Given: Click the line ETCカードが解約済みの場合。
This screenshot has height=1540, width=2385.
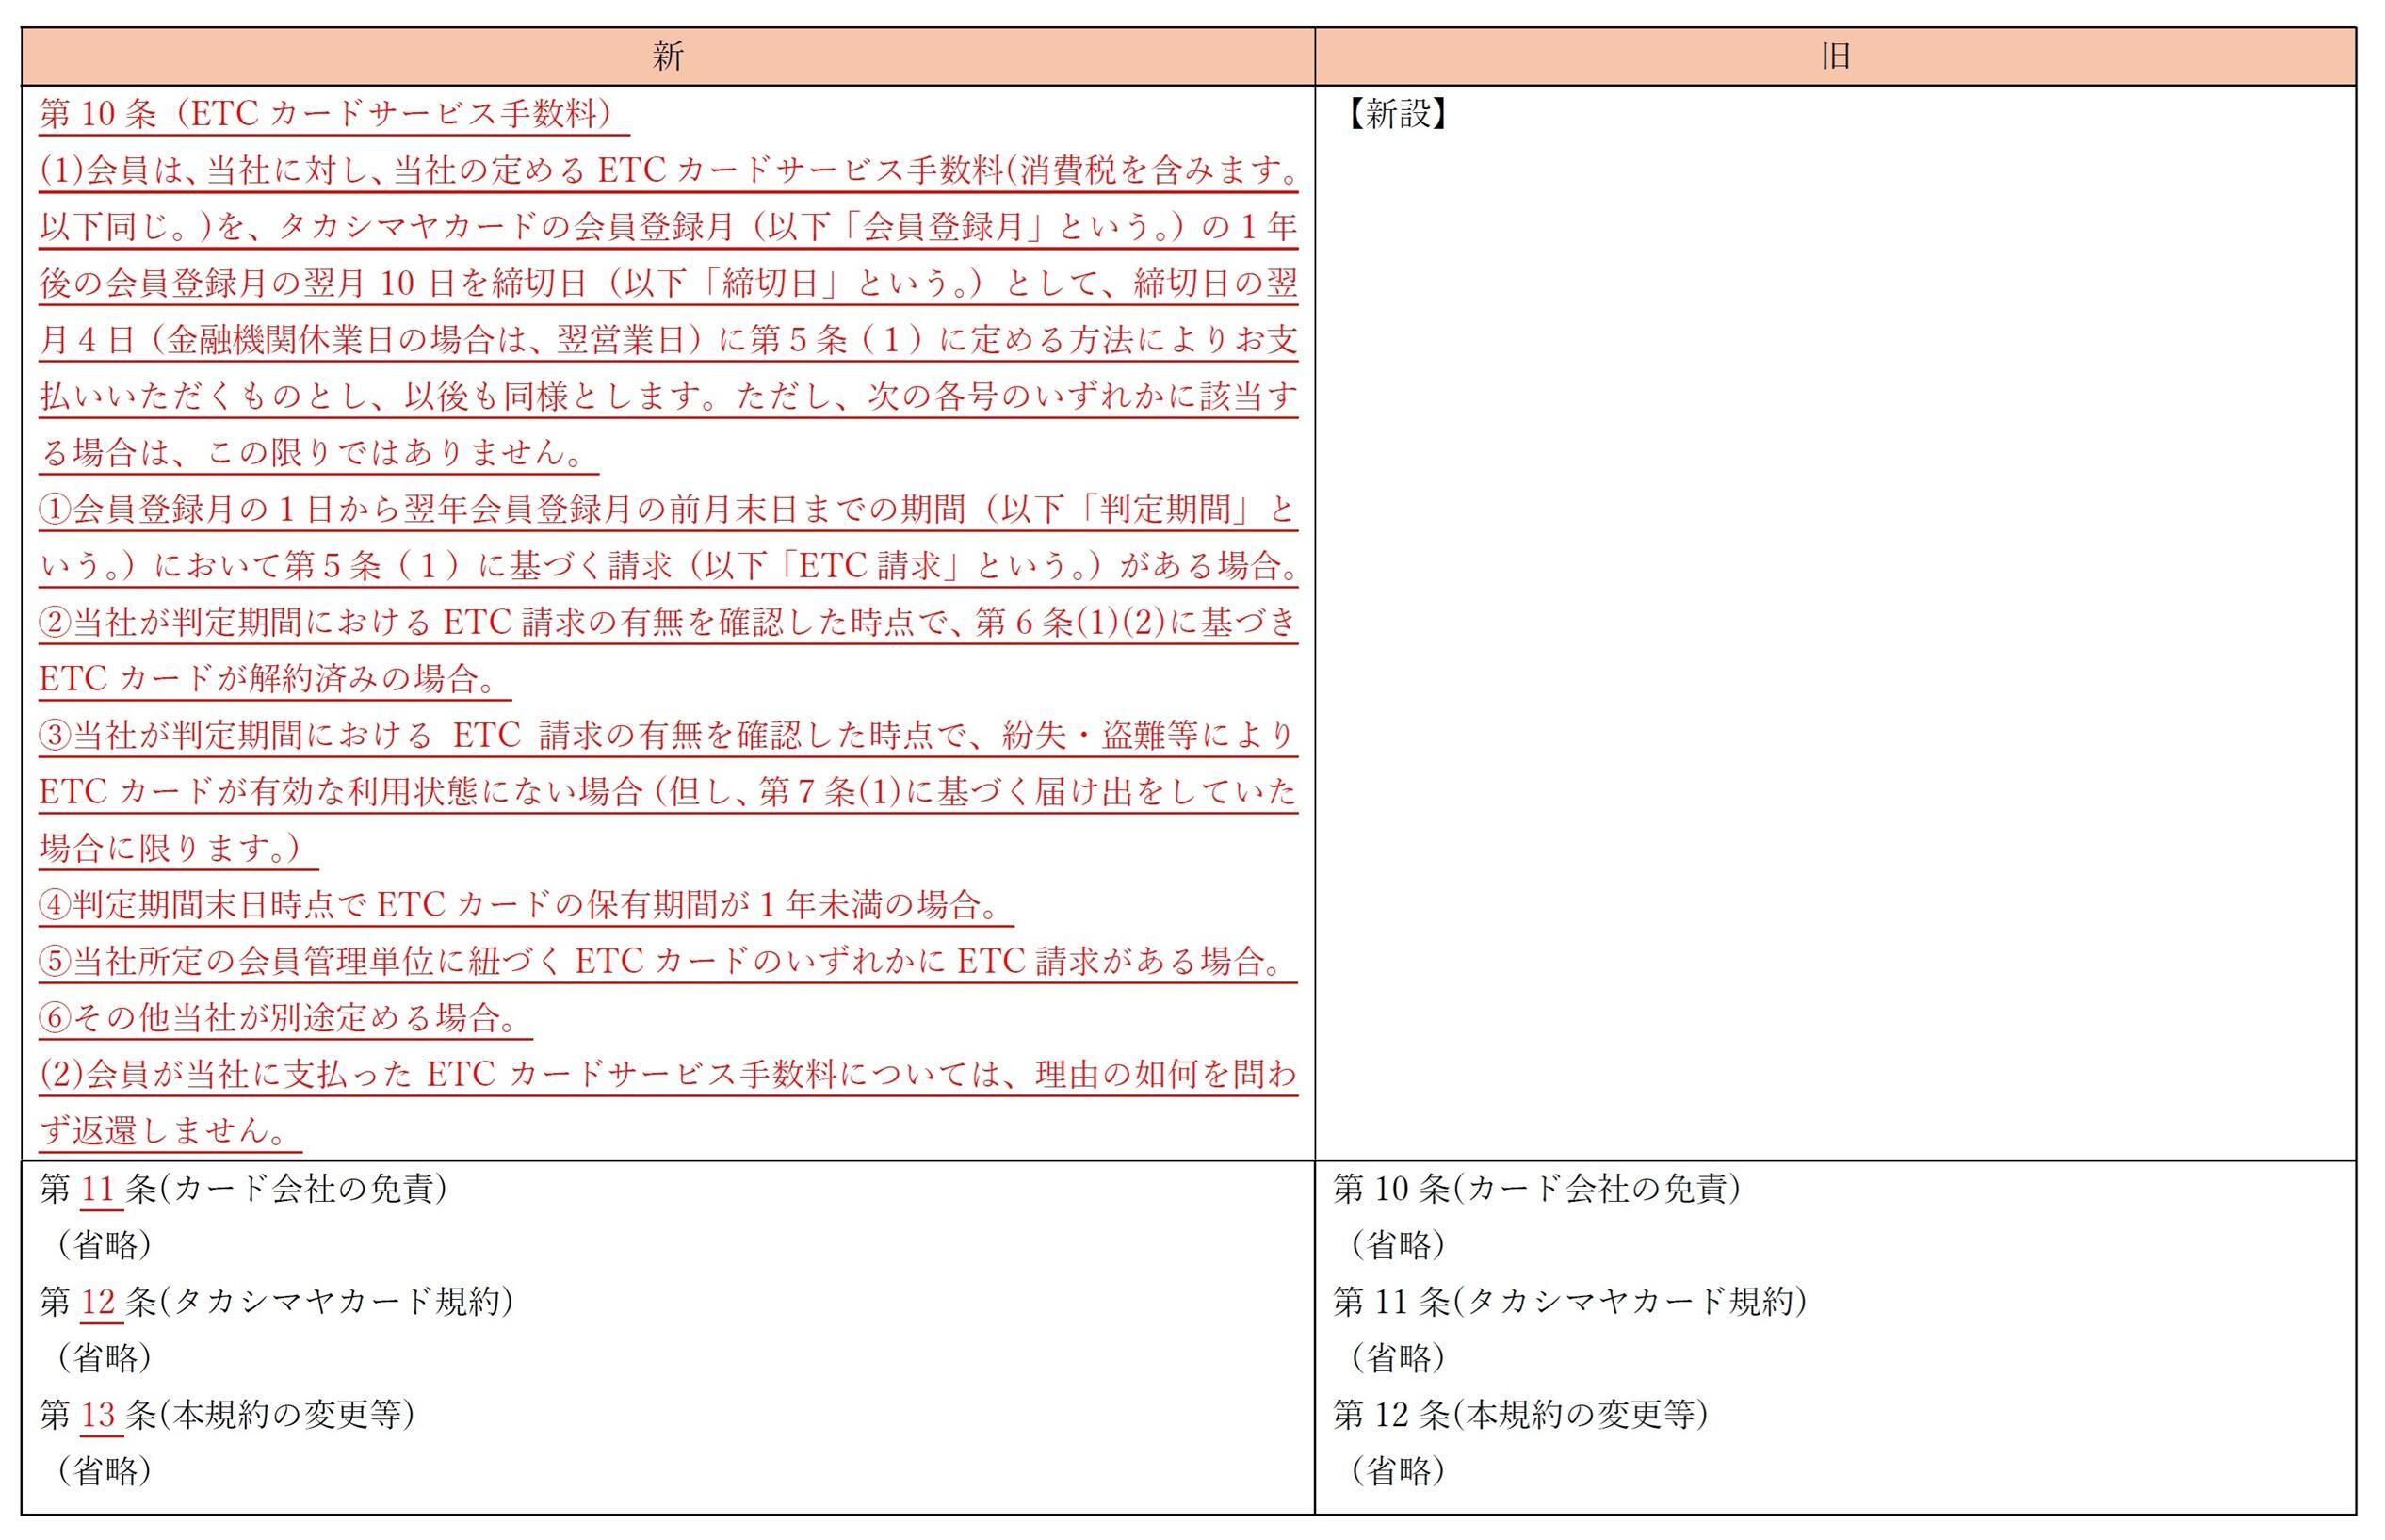Looking at the screenshot, I should [x=275, y=680].
